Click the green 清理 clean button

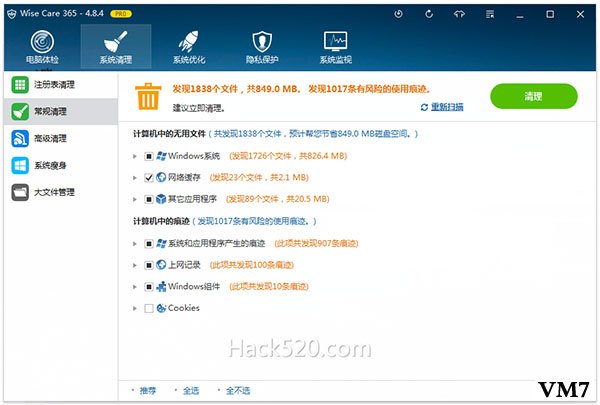tap(533, 96)
